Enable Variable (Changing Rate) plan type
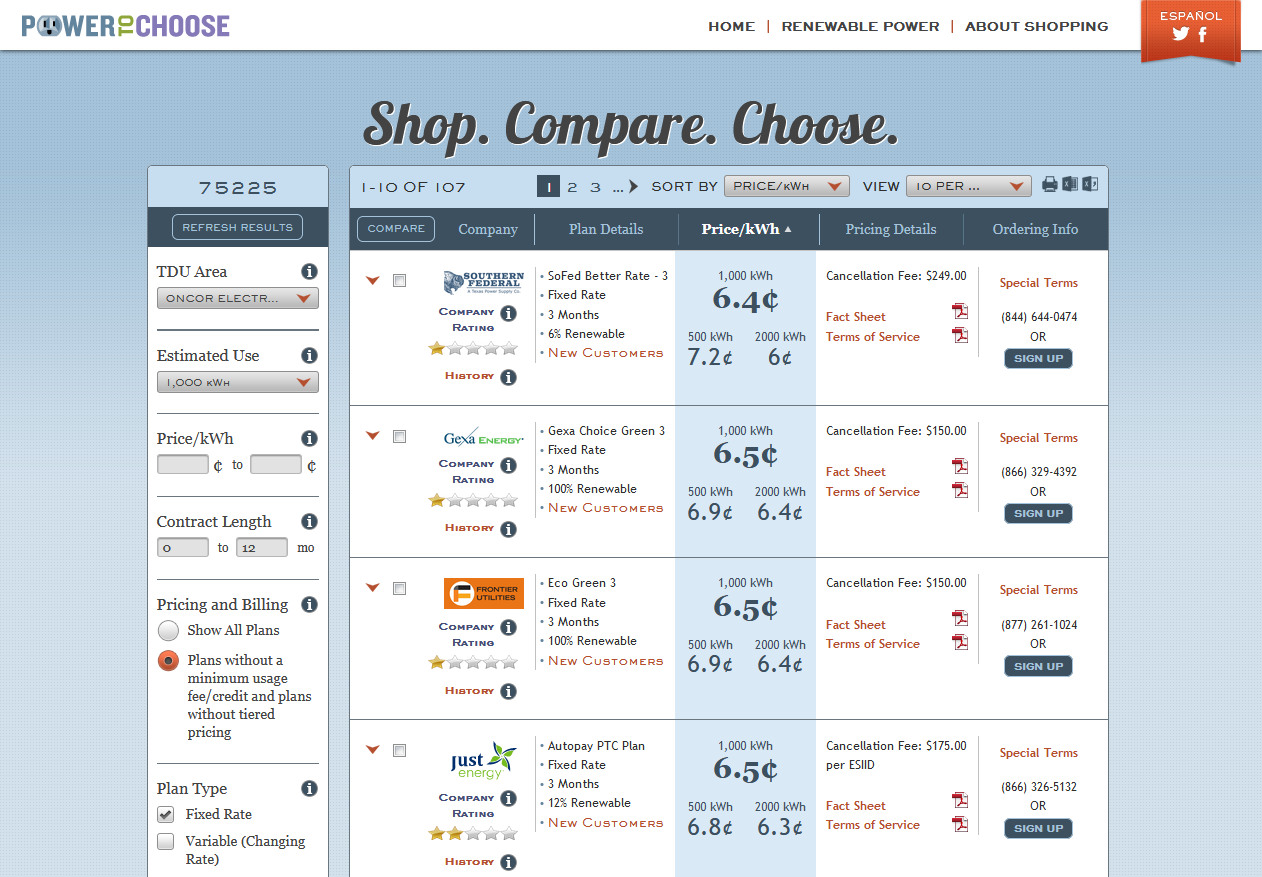Viewport: 1262px width, 877px height. (166, 842)
